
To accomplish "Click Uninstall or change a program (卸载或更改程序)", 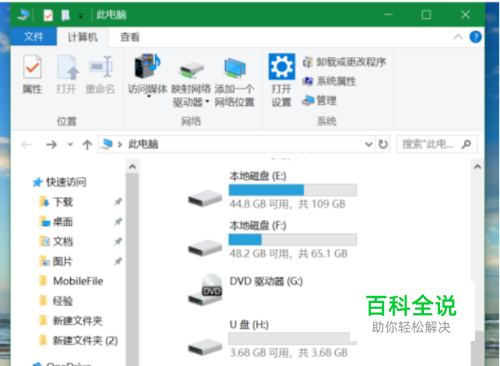I will [345, 62].
